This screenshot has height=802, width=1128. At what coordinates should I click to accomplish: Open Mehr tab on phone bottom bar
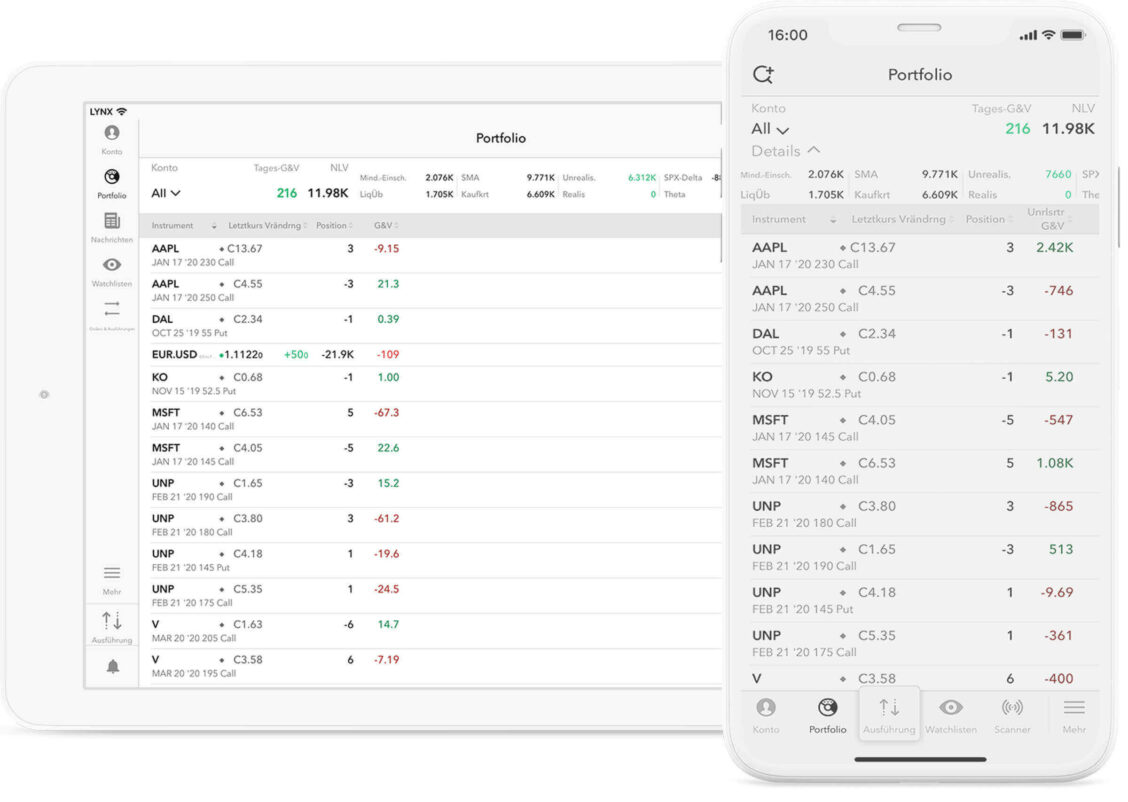1074,716
